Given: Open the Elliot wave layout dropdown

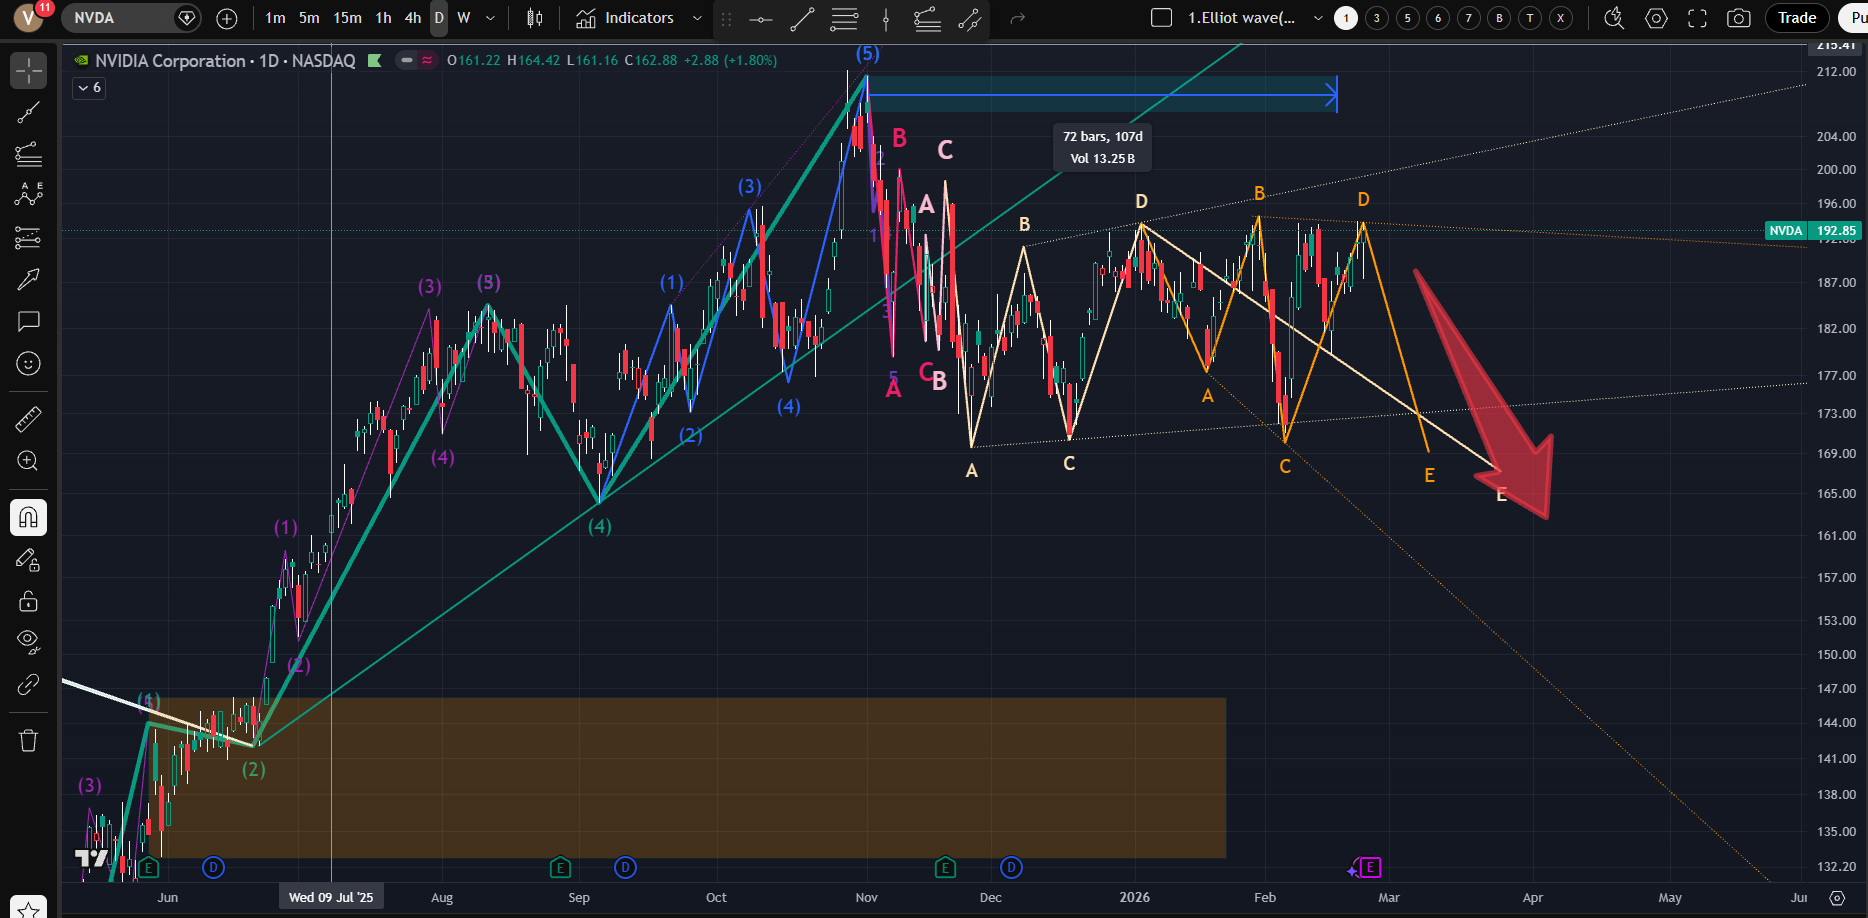Looking at the screenshot, I should coord(1318,18).
